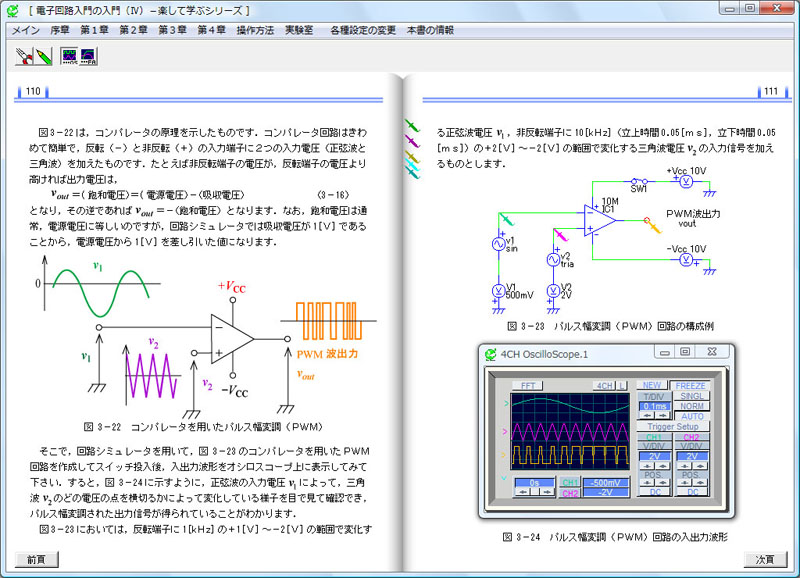Screen dimensions: 800x578
Task: Toggle CH2 DC coupling button
Action: (x=692, y=492)
